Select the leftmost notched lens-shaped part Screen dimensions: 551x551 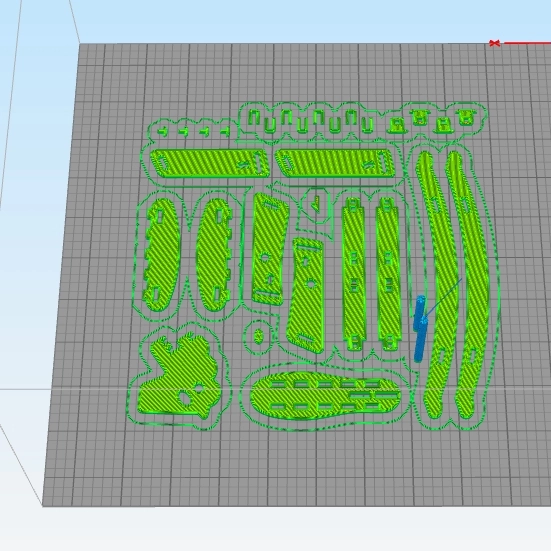pyautogui.click(x=161, y=255)
